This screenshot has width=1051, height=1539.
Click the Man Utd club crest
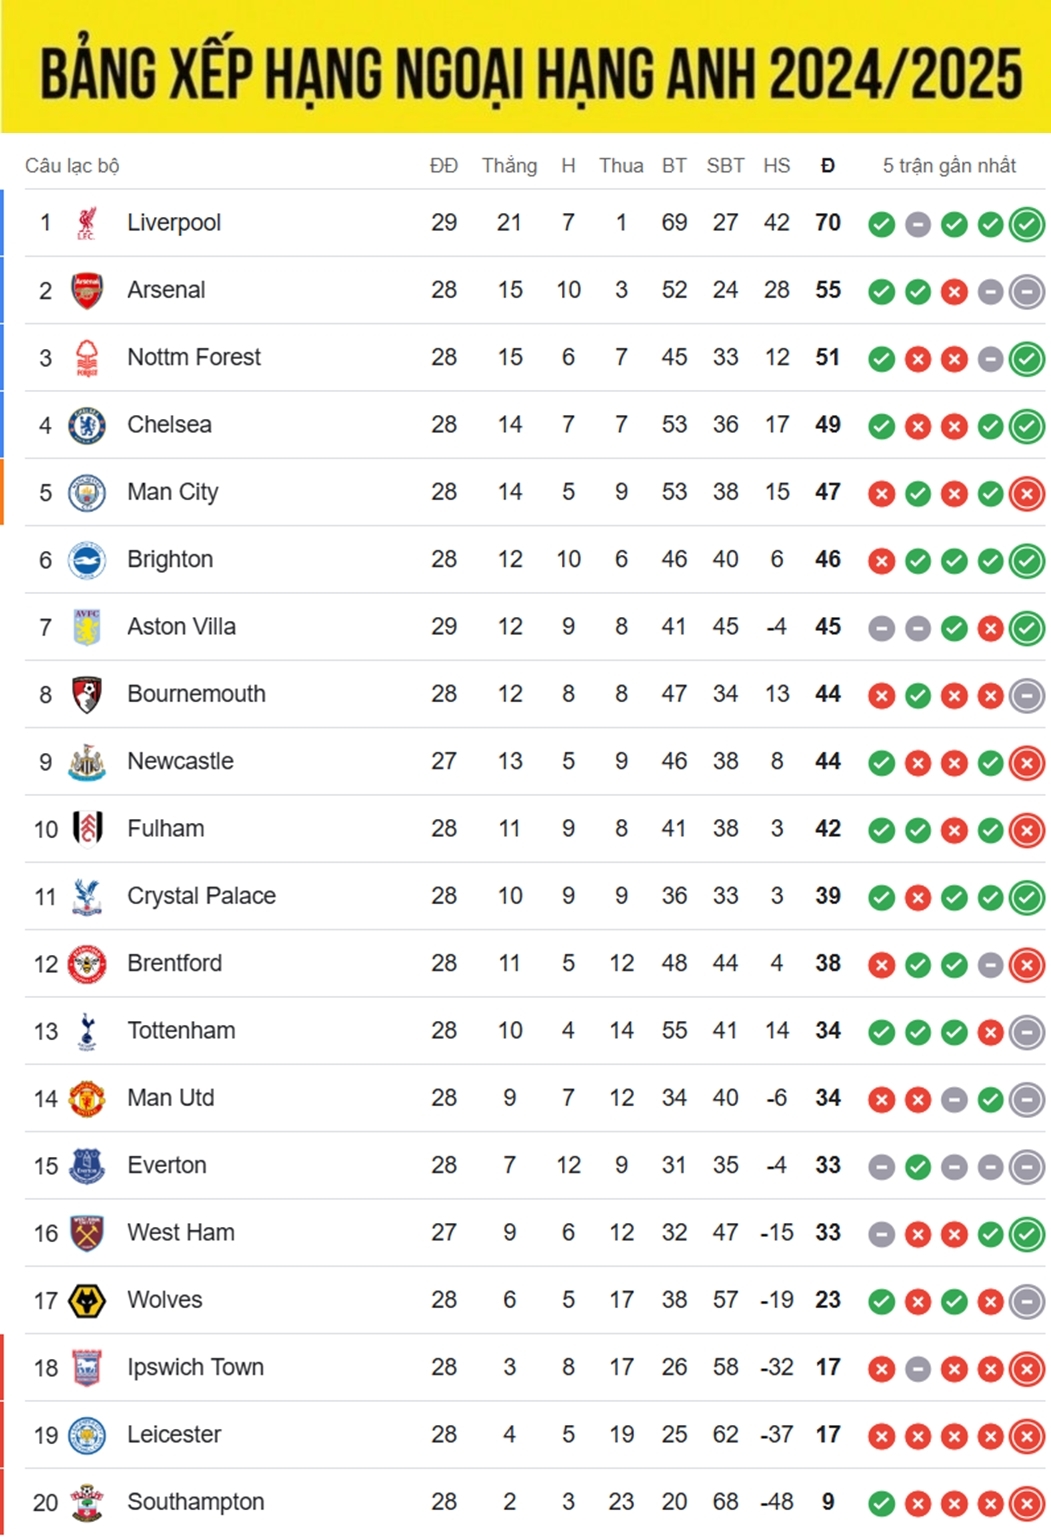(87, 1098)
